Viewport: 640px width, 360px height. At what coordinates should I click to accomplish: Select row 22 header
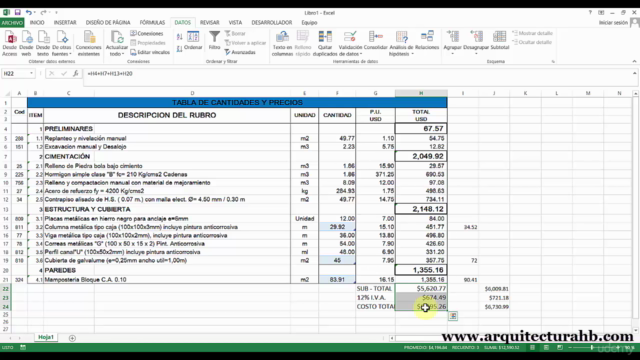[x=6, y=289]
